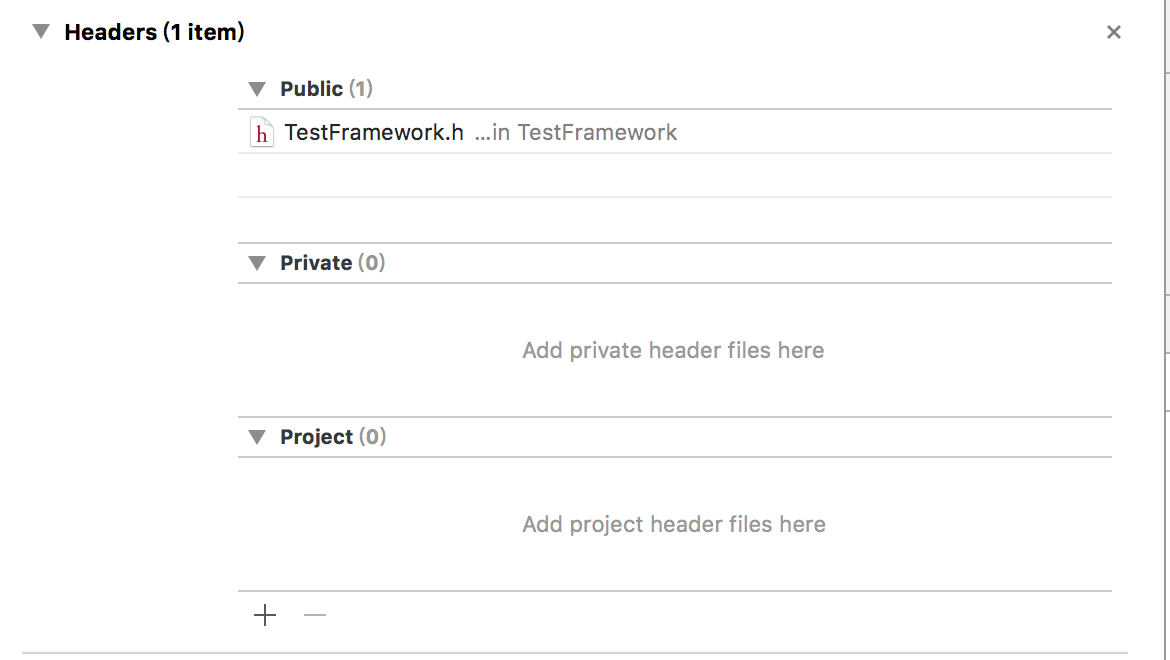Click 'Add private header files here' placeholder
1170x660 pixels.
(x=673, y=350)
